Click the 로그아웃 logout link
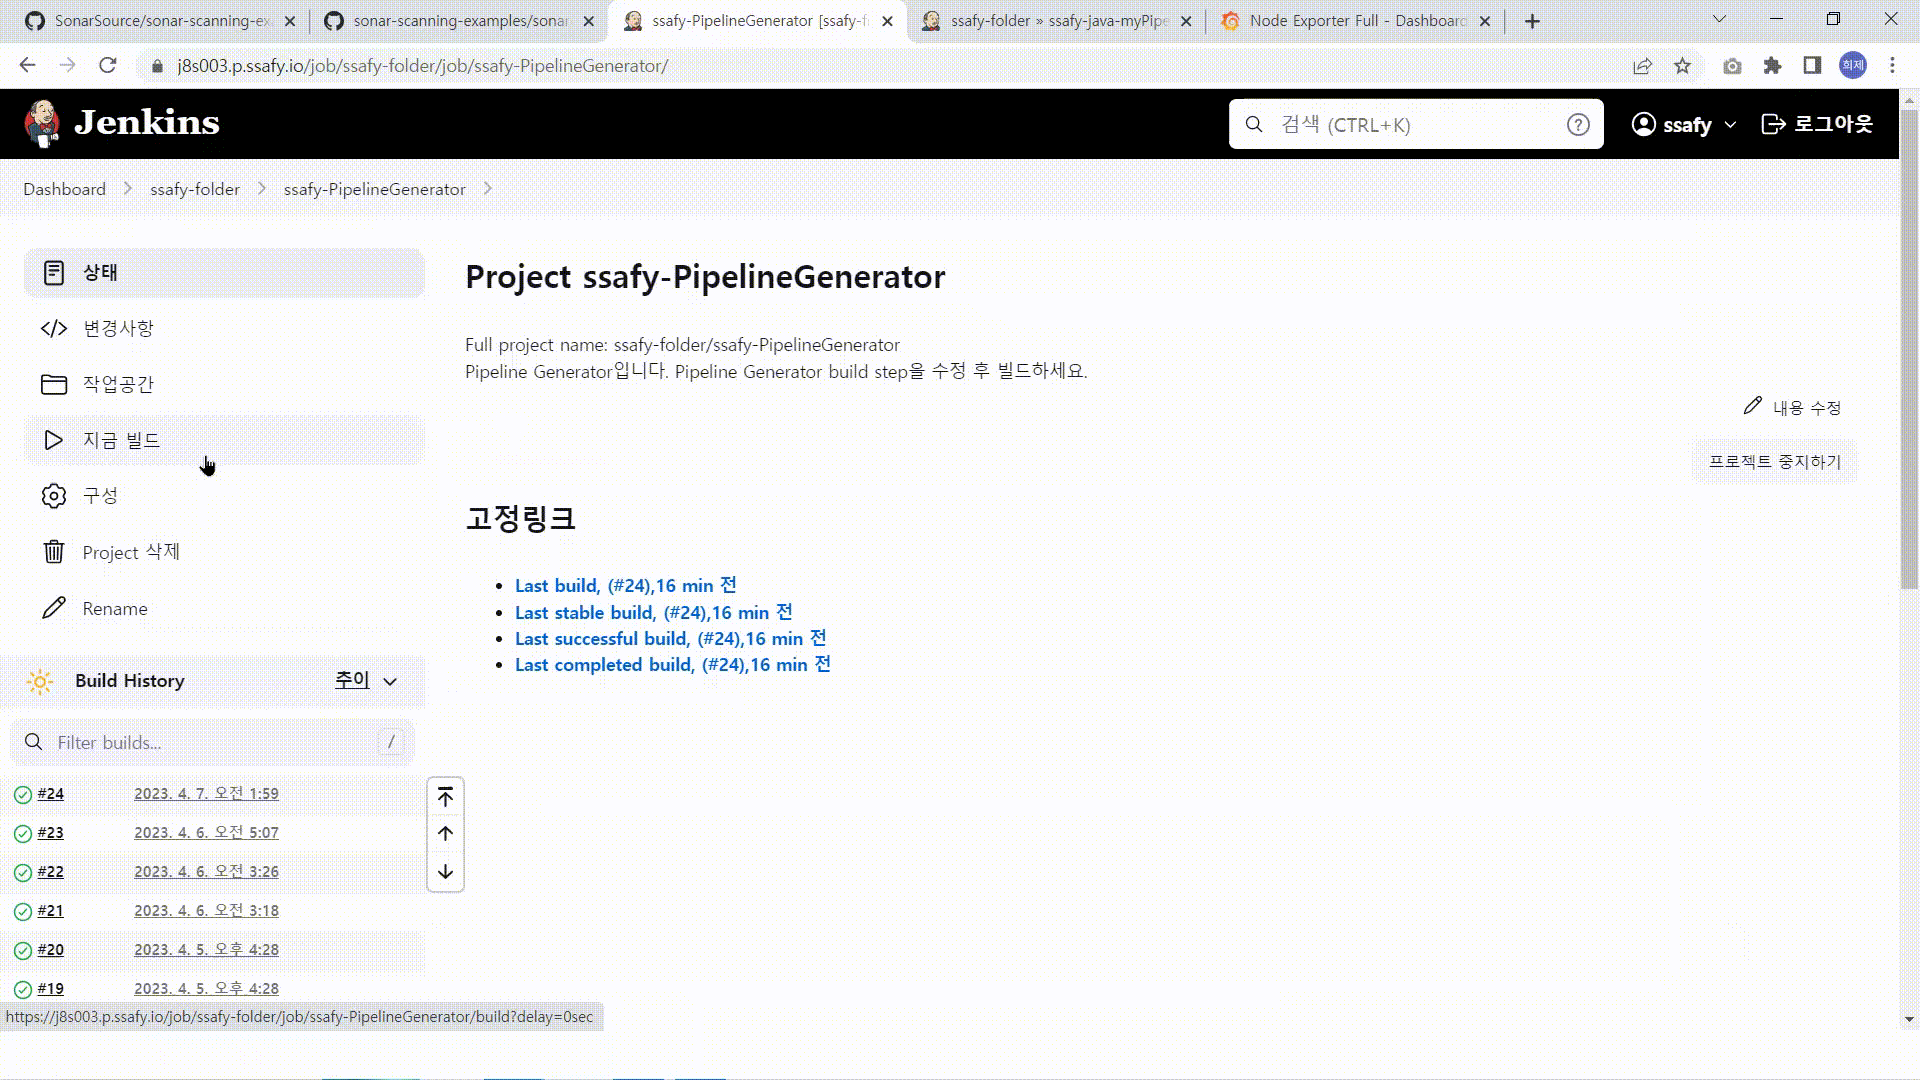Screen dimensions: 1920x1080 click(1817, 125)
